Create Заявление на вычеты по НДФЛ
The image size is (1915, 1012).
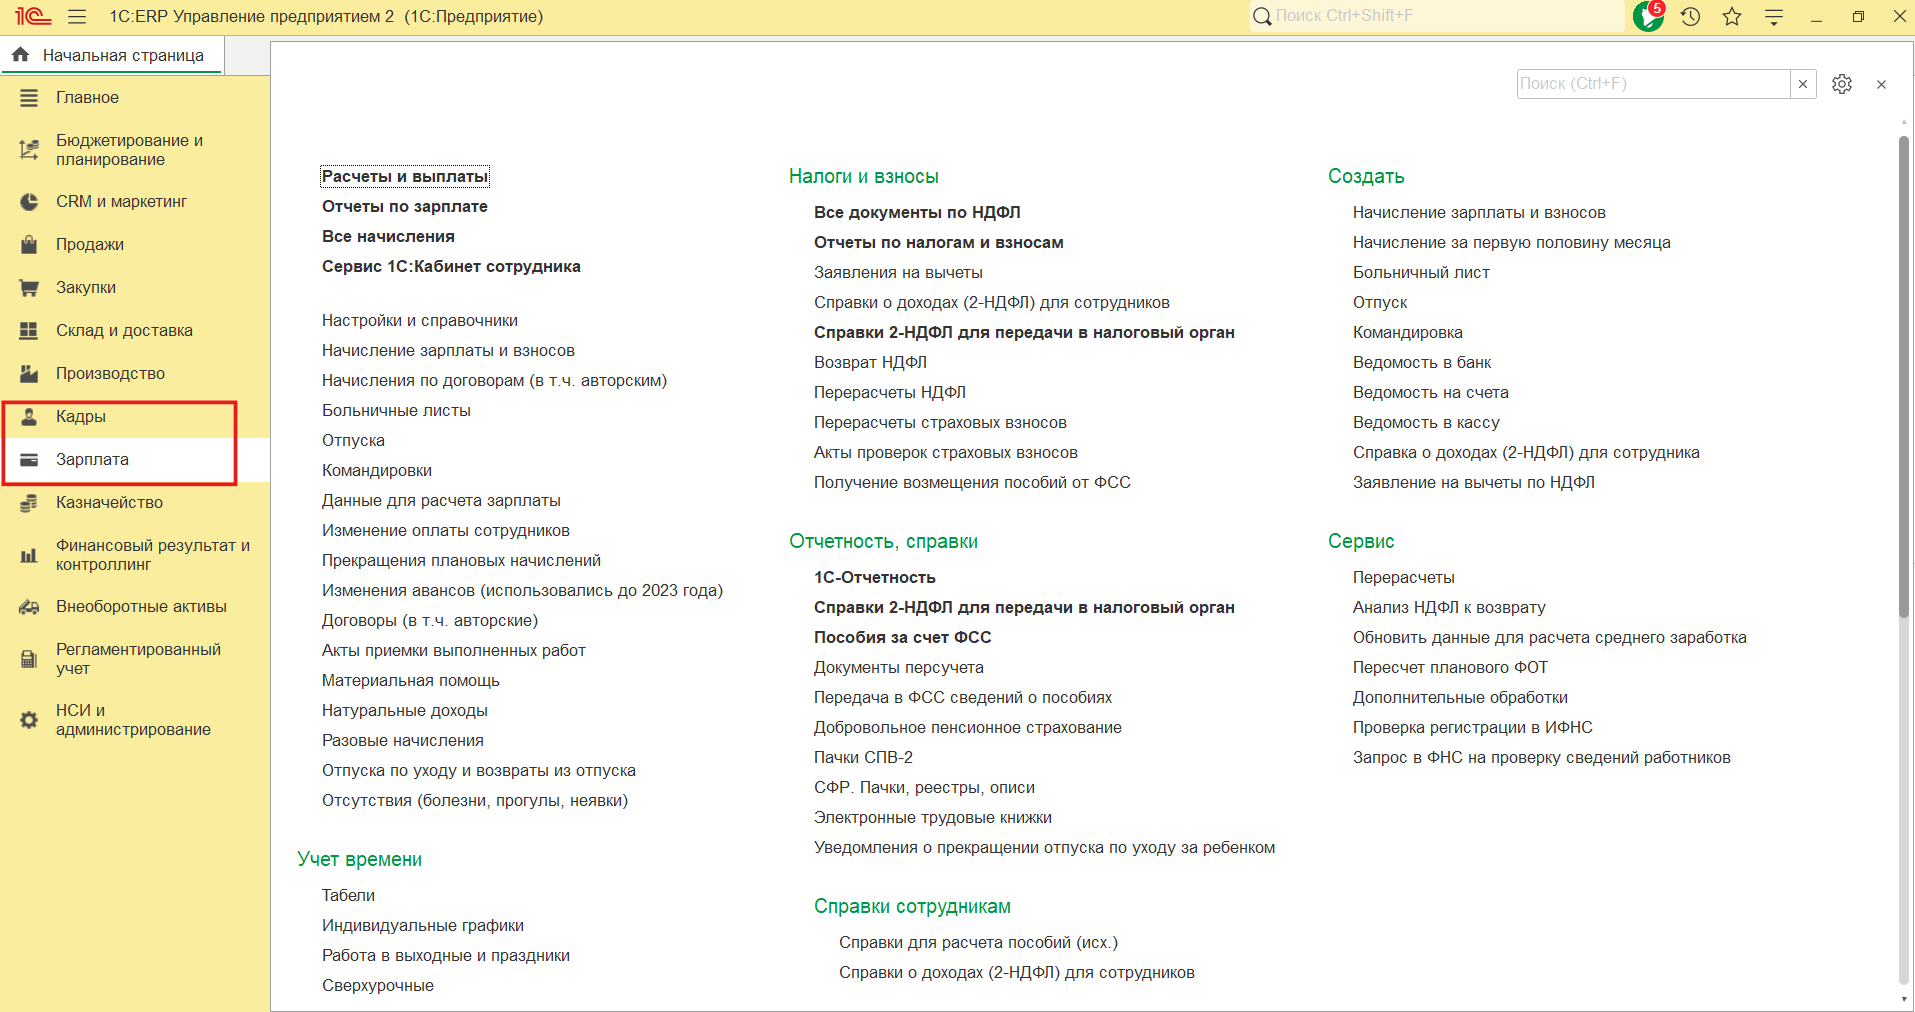(x=1474, y=483)
